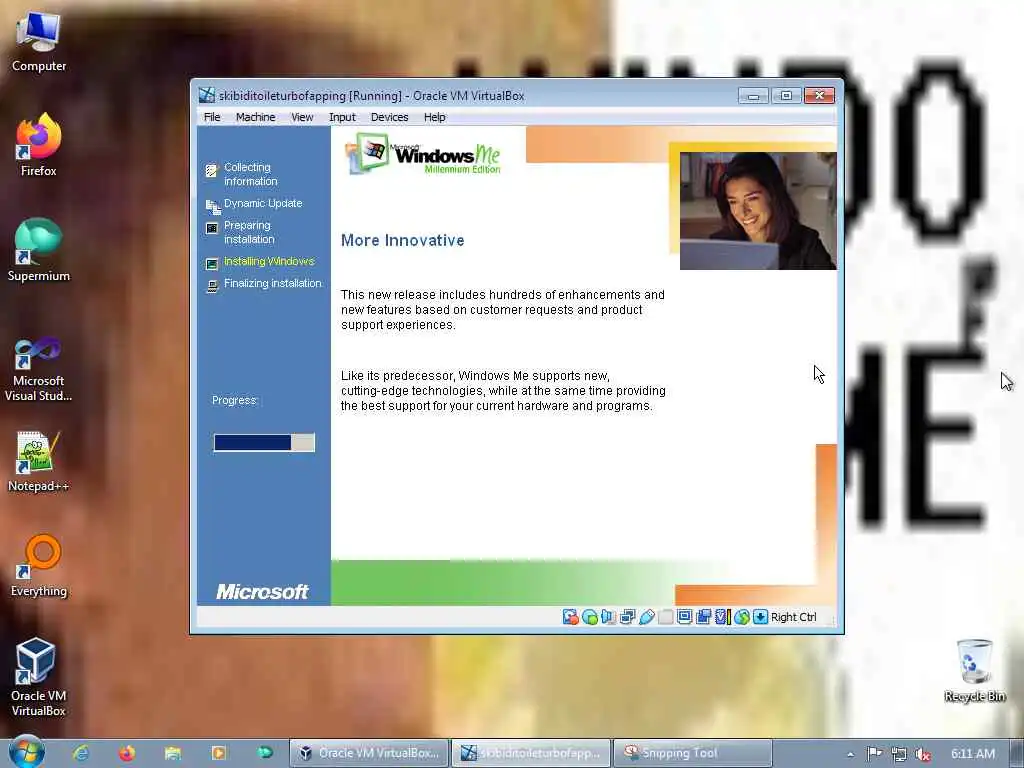The image size is (1024, 768).
Task: Select the Oracle VM VirtualBox desktop shortcut
Action: 39,678
